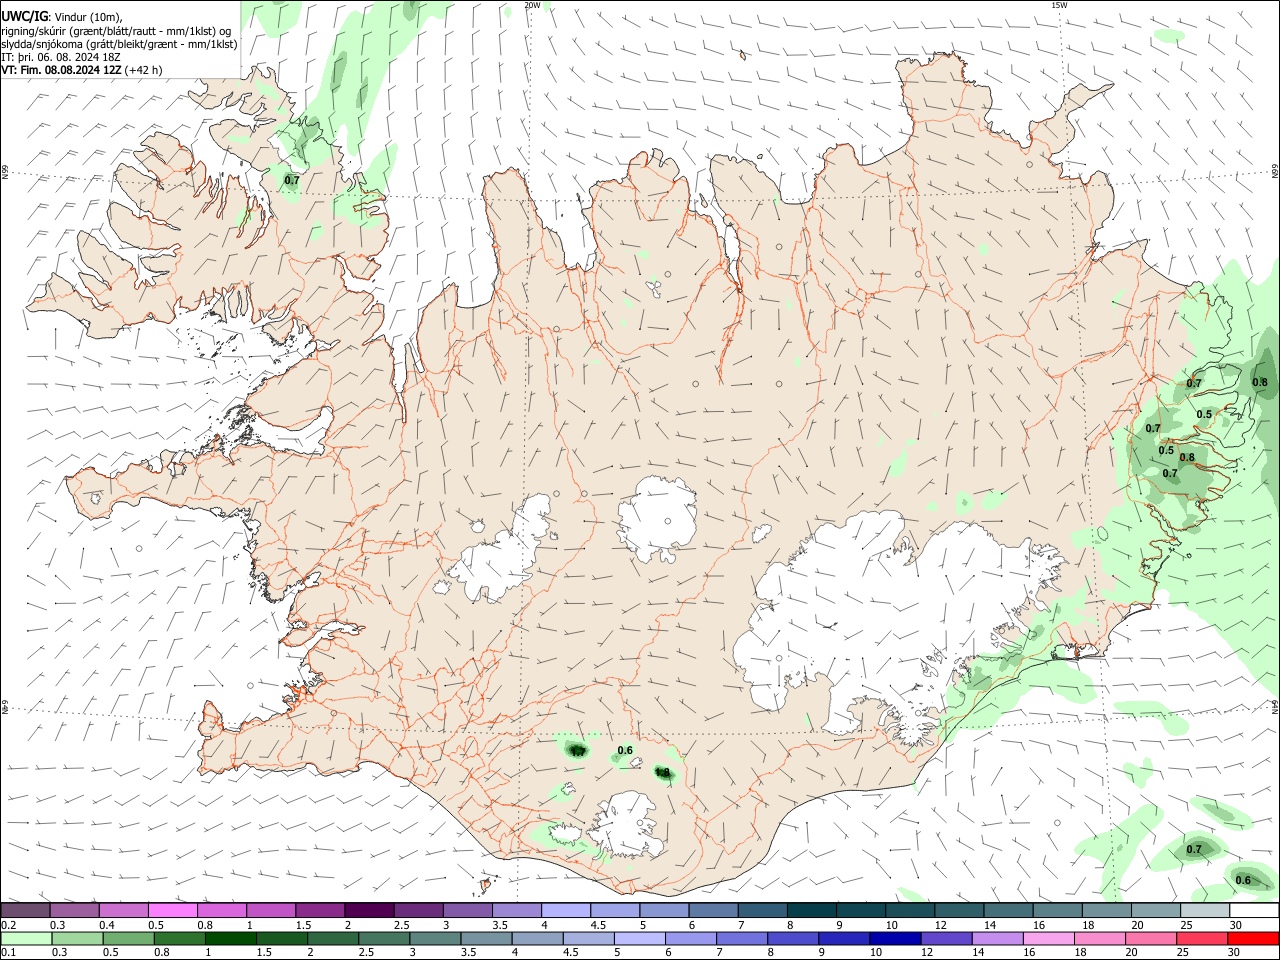Select the lower legend swatch between 8 and 9
Screen dimensions: 1280x960
click(794, 938)
